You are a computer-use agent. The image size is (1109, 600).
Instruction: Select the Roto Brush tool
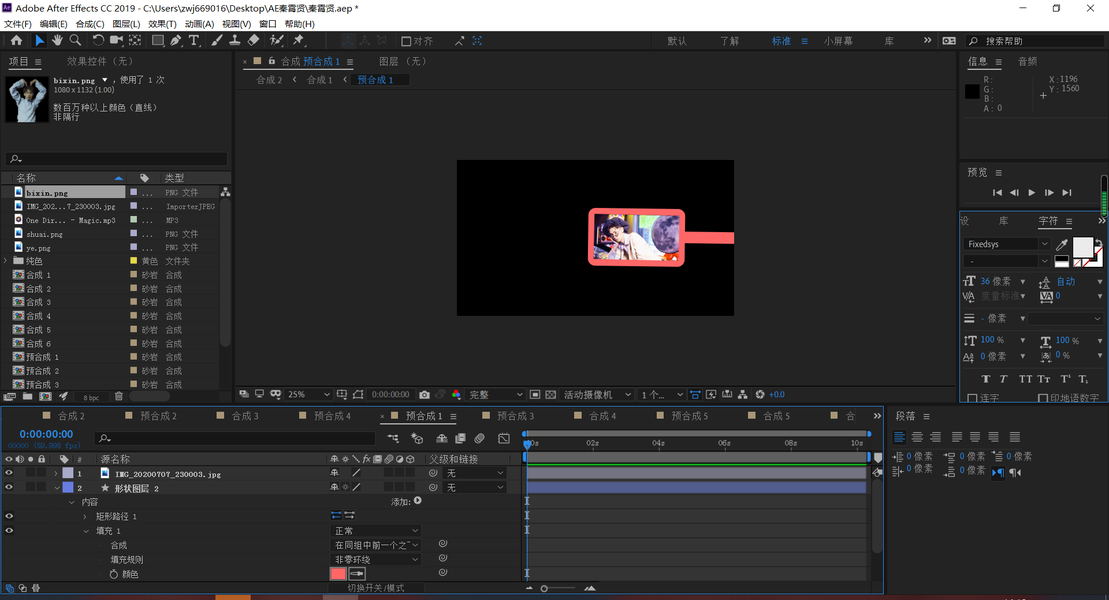277,40
